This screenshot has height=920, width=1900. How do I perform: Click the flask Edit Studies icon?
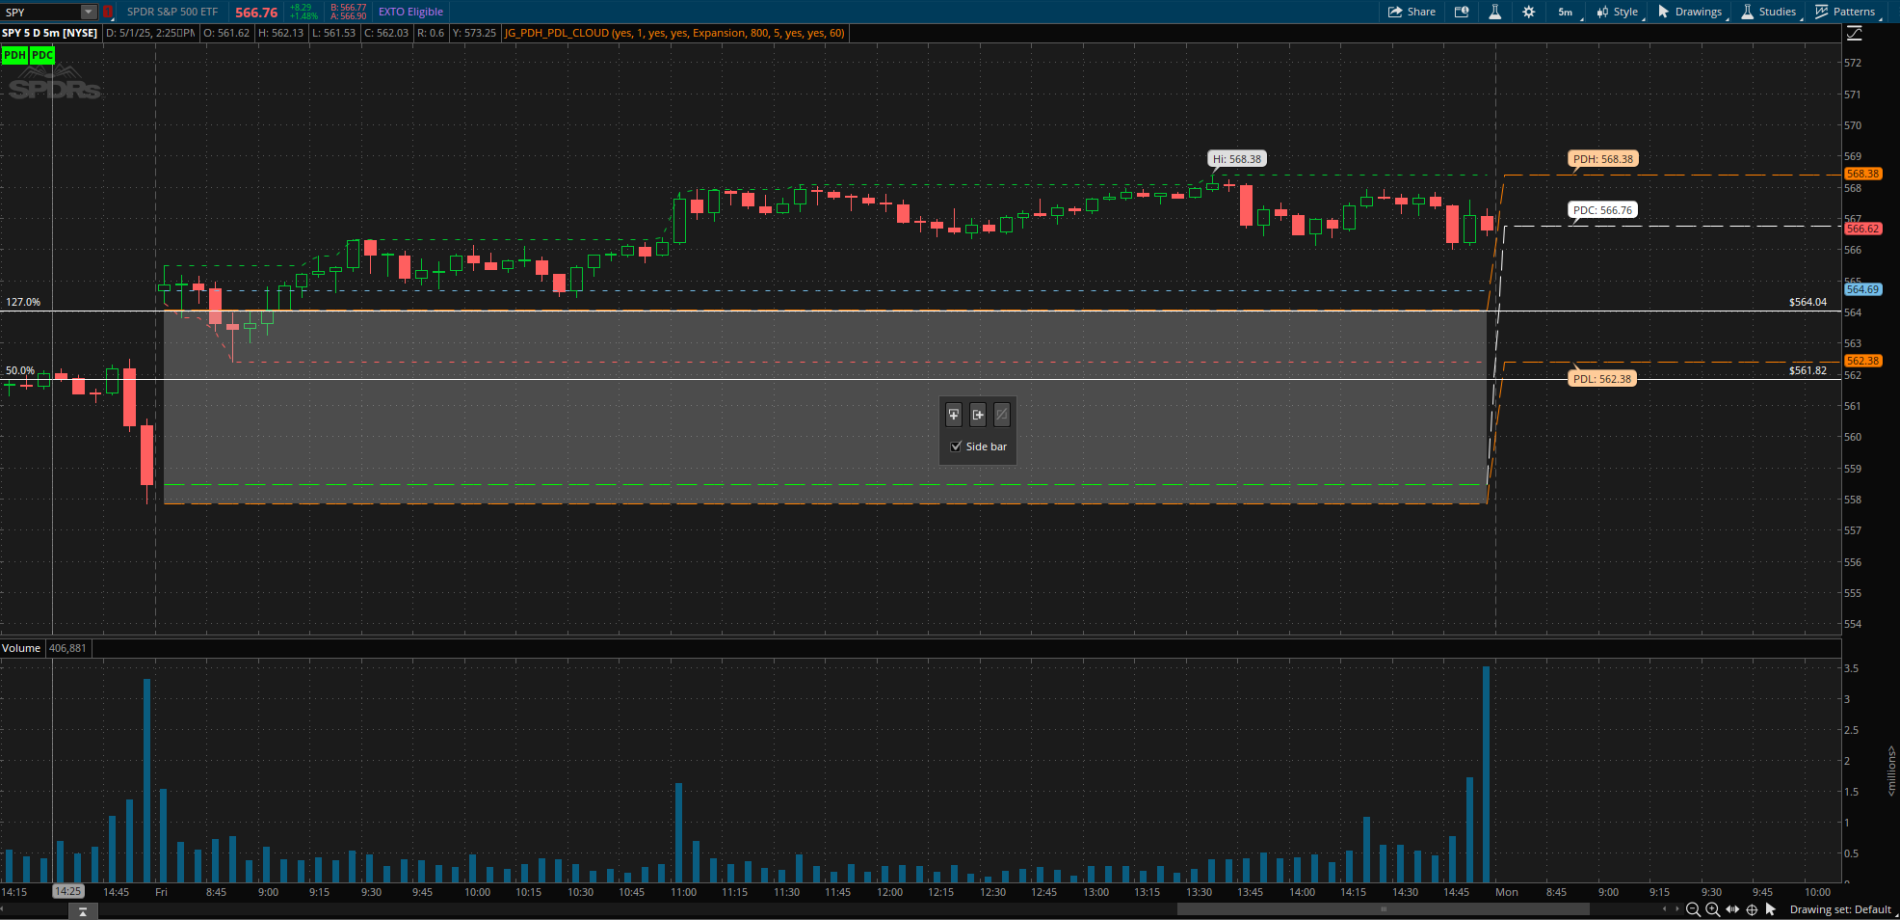click(1495, 12)
